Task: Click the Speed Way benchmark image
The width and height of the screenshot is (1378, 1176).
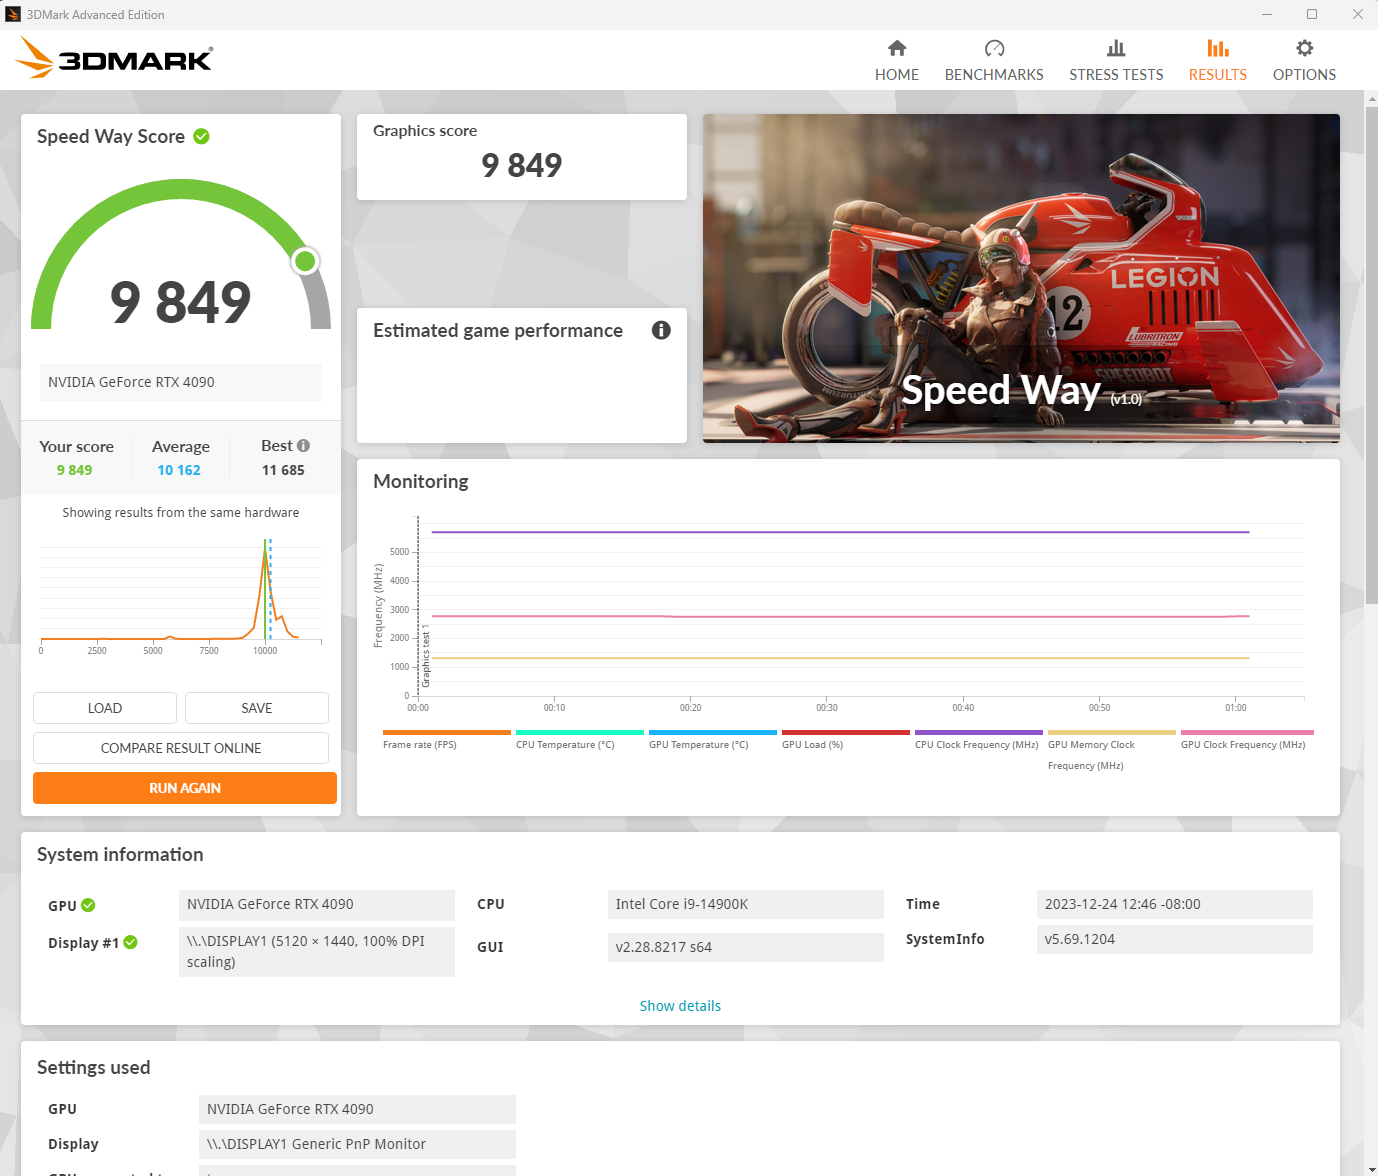Action: 1021,278
